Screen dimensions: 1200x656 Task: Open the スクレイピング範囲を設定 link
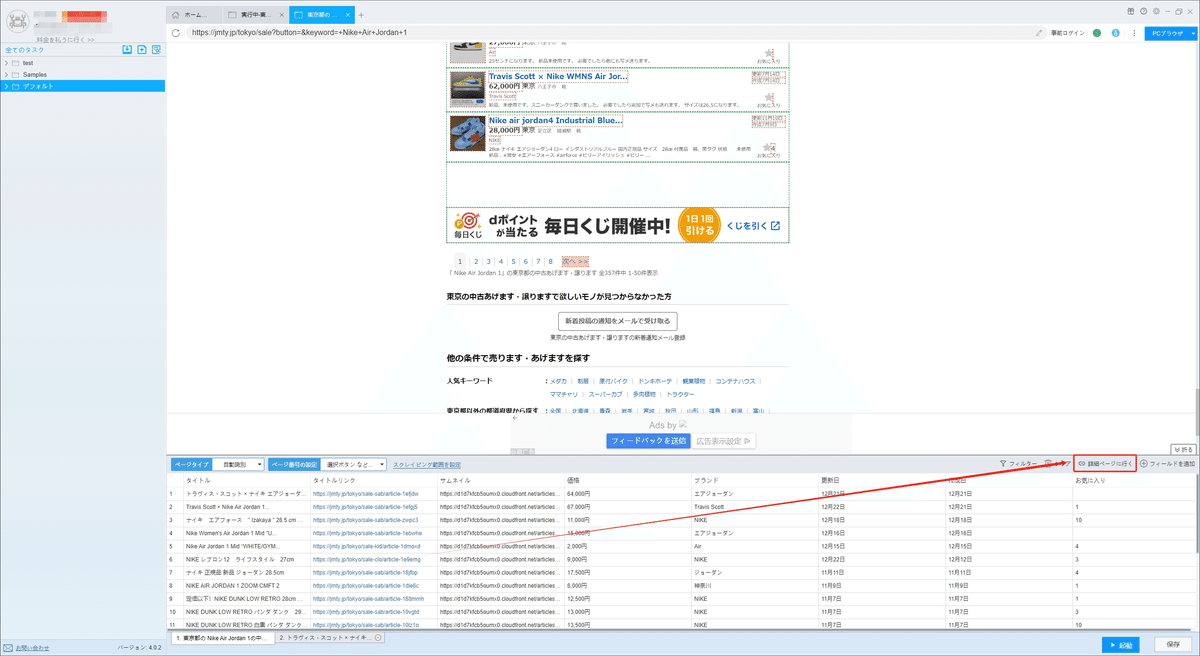(427, 465)
